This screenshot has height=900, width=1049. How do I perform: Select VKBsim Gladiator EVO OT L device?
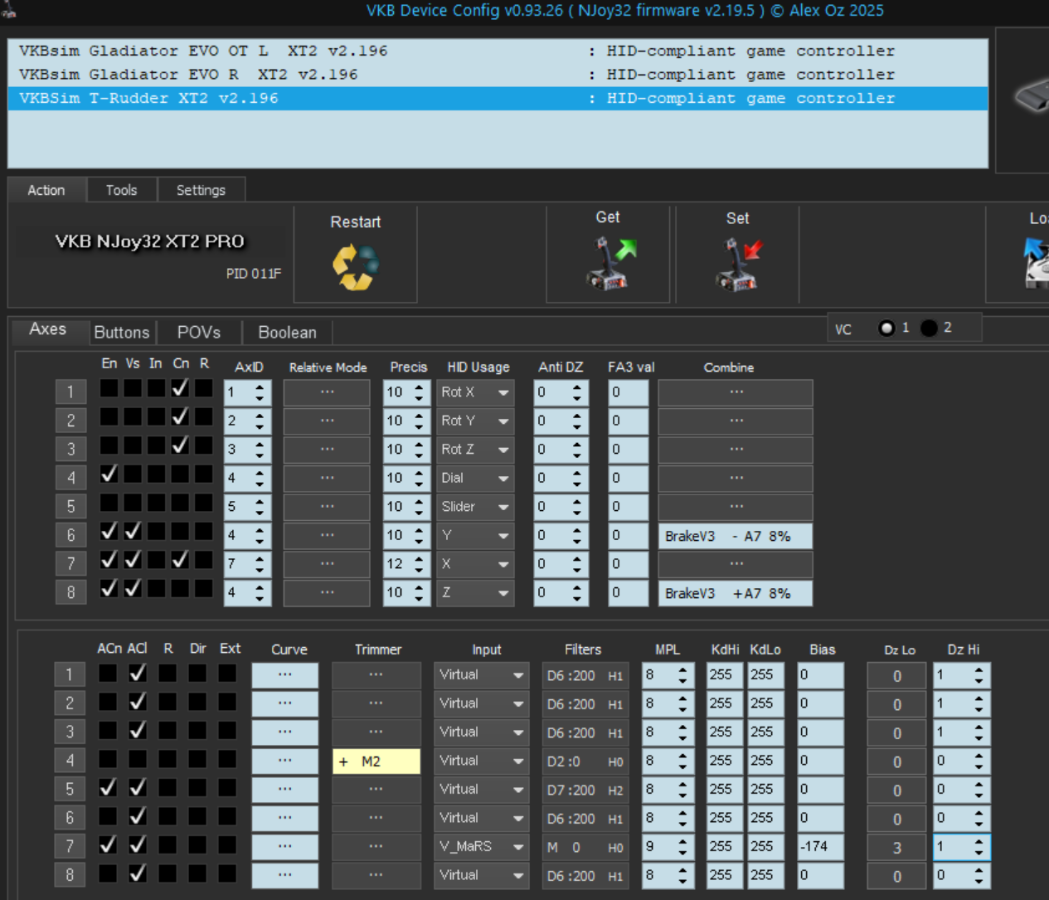[x=498, y=51]
